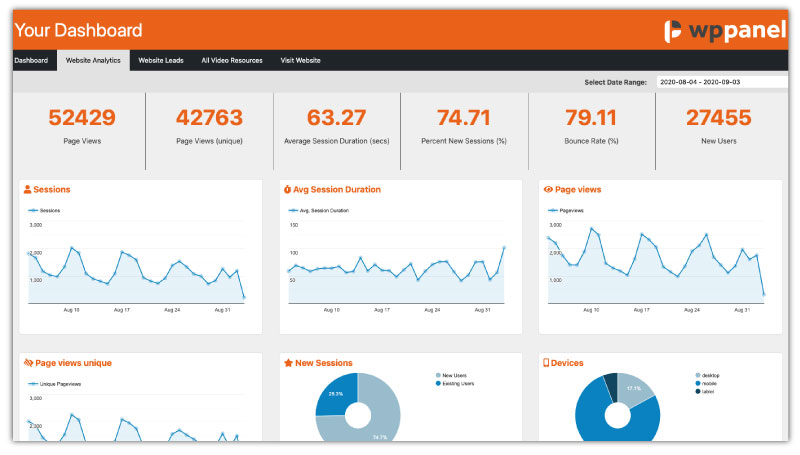The height and width of the screenshot is (455, 800).
Task: Toggle the Avg. Session Duration legend marker
Action: click(293, 211)
